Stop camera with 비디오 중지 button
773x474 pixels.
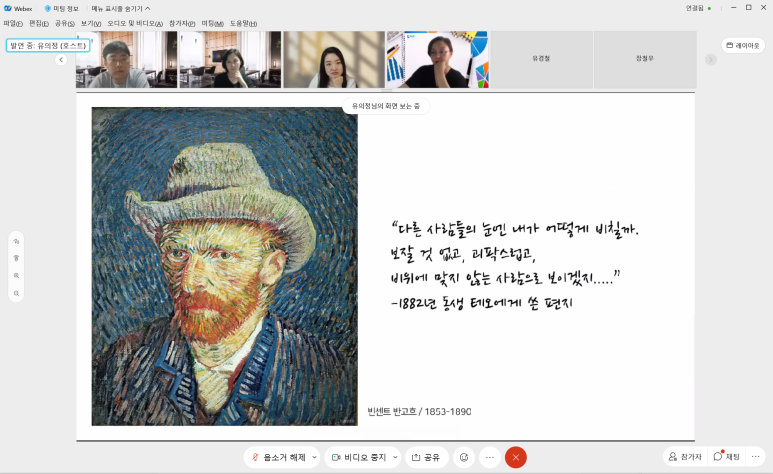pos(359,457)
